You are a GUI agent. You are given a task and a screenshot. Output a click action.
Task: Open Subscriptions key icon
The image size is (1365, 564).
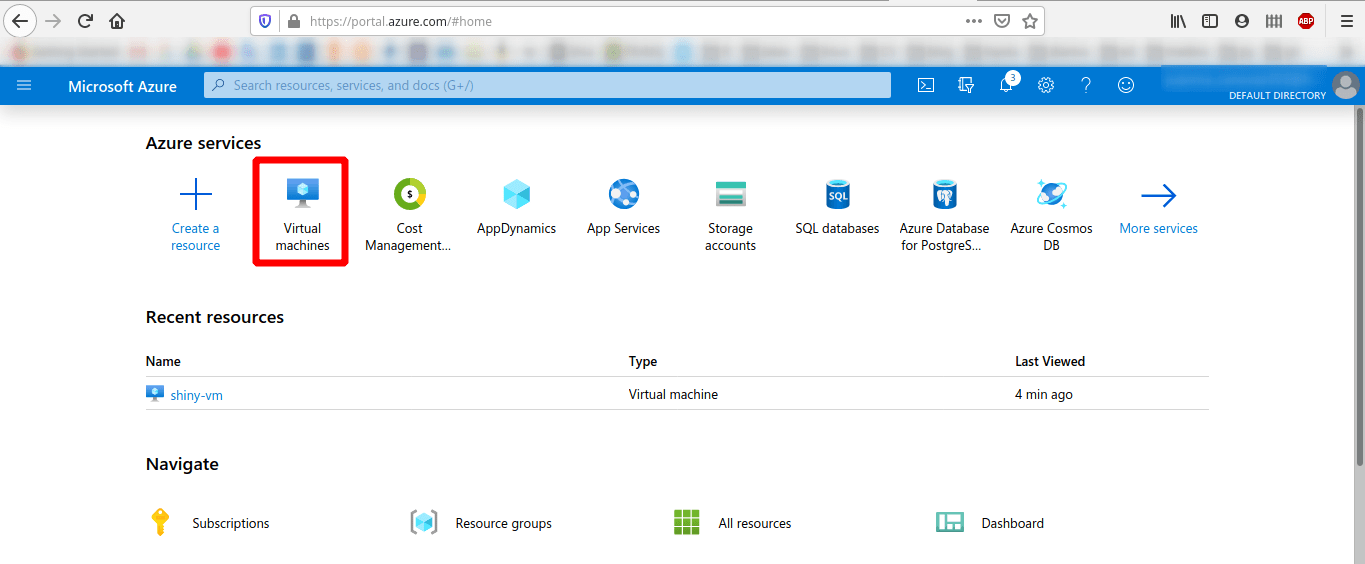[x=159, y=522]
